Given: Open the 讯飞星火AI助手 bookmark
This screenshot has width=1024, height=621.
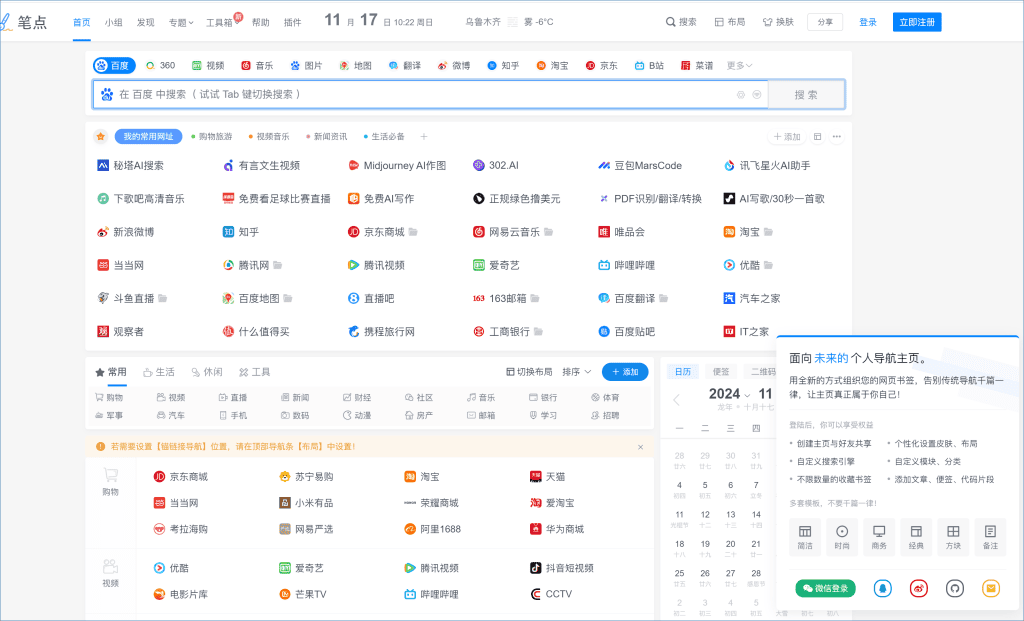Looking at the screenshot, I should (767, 166).
